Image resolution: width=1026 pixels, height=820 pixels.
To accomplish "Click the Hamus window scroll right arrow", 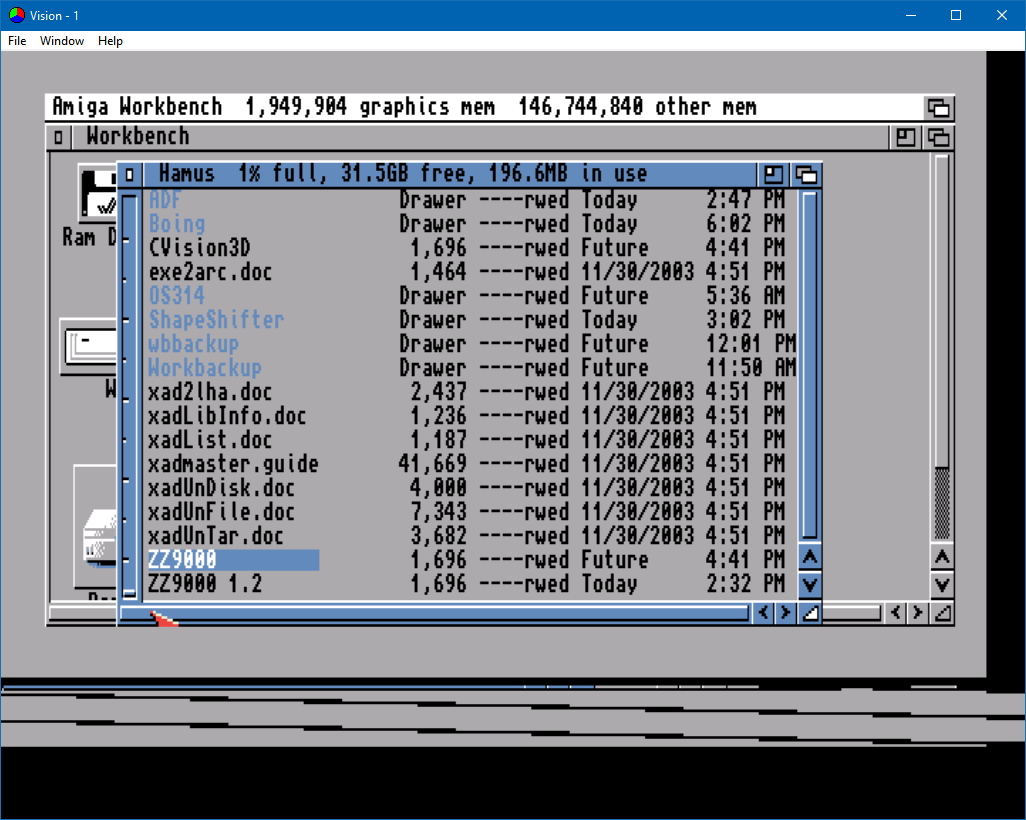I will click(785, 613).
